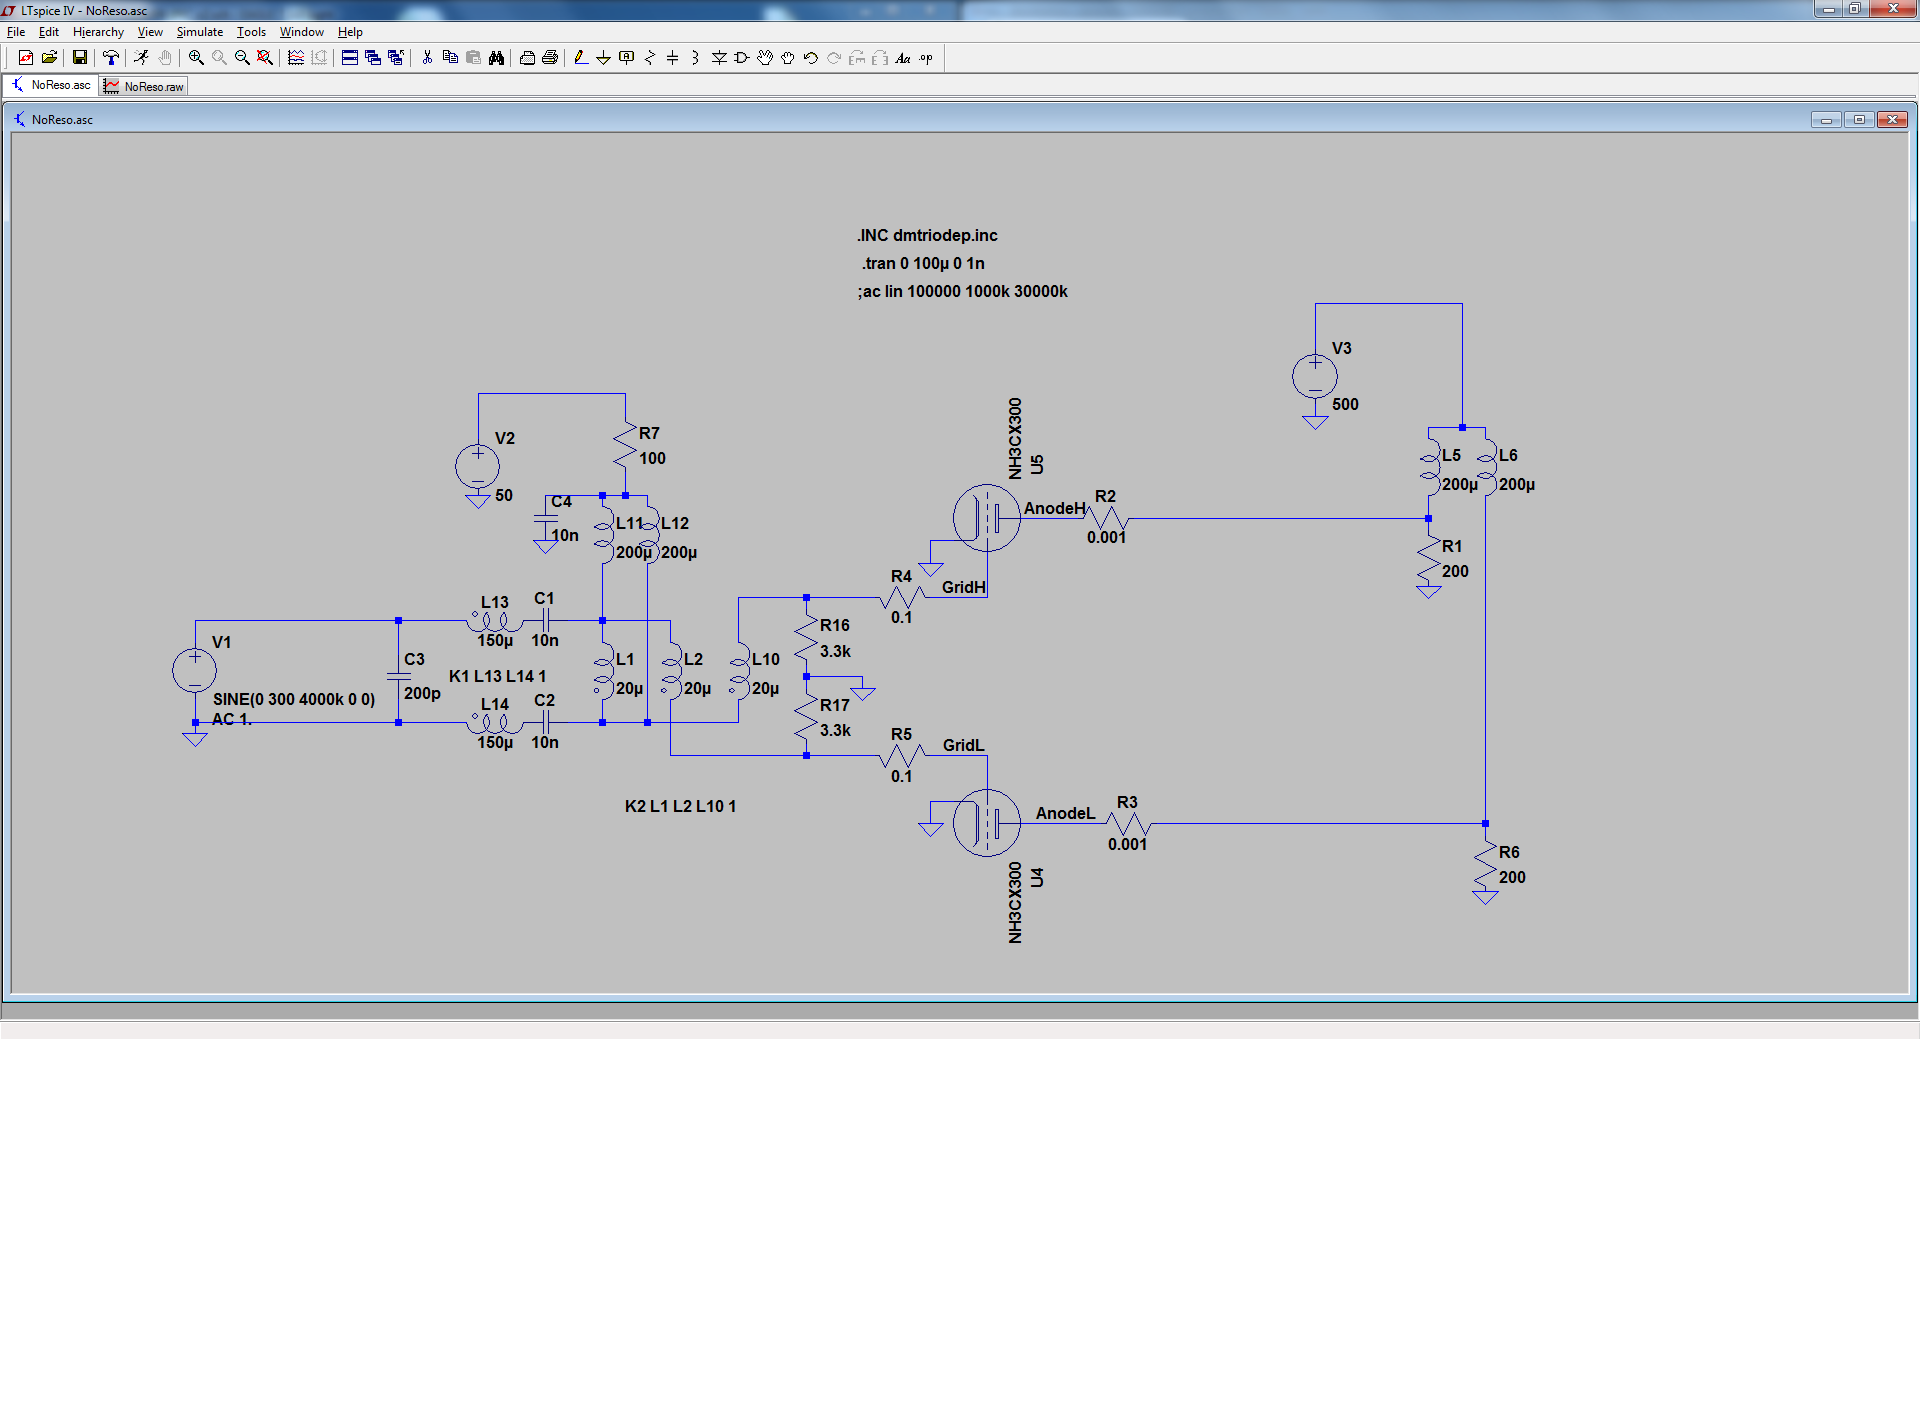This screenshot has height=1428, width=1920.
Task: Open the Edit menu
Action: point(49,32)
